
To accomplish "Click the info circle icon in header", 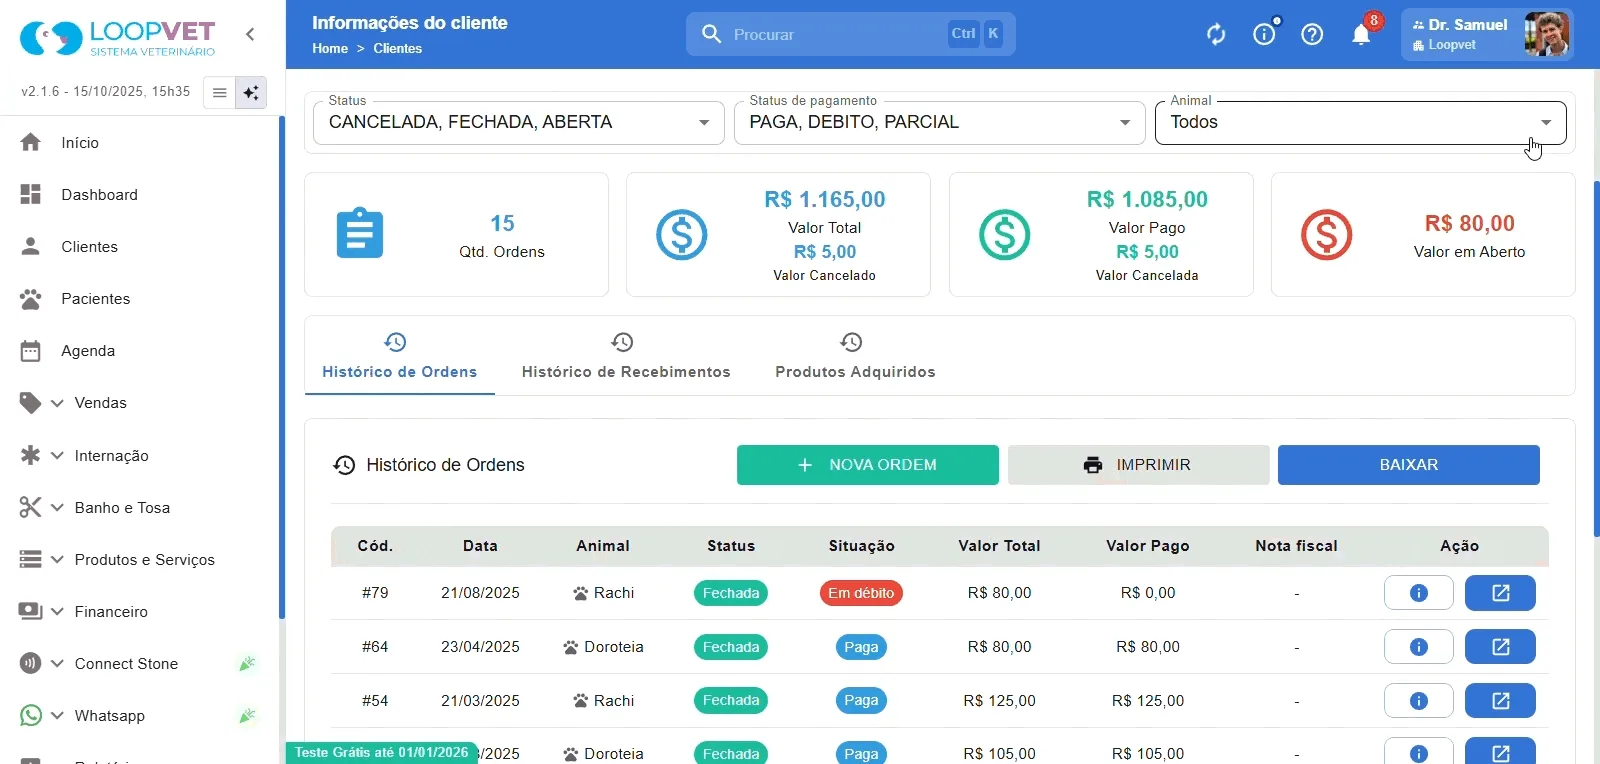I will (1264, 35).
